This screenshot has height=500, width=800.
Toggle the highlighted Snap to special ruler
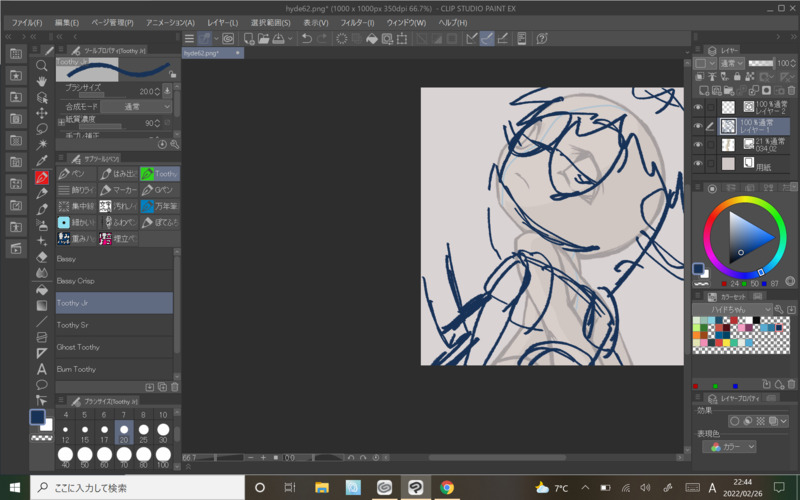coord(487,39)
